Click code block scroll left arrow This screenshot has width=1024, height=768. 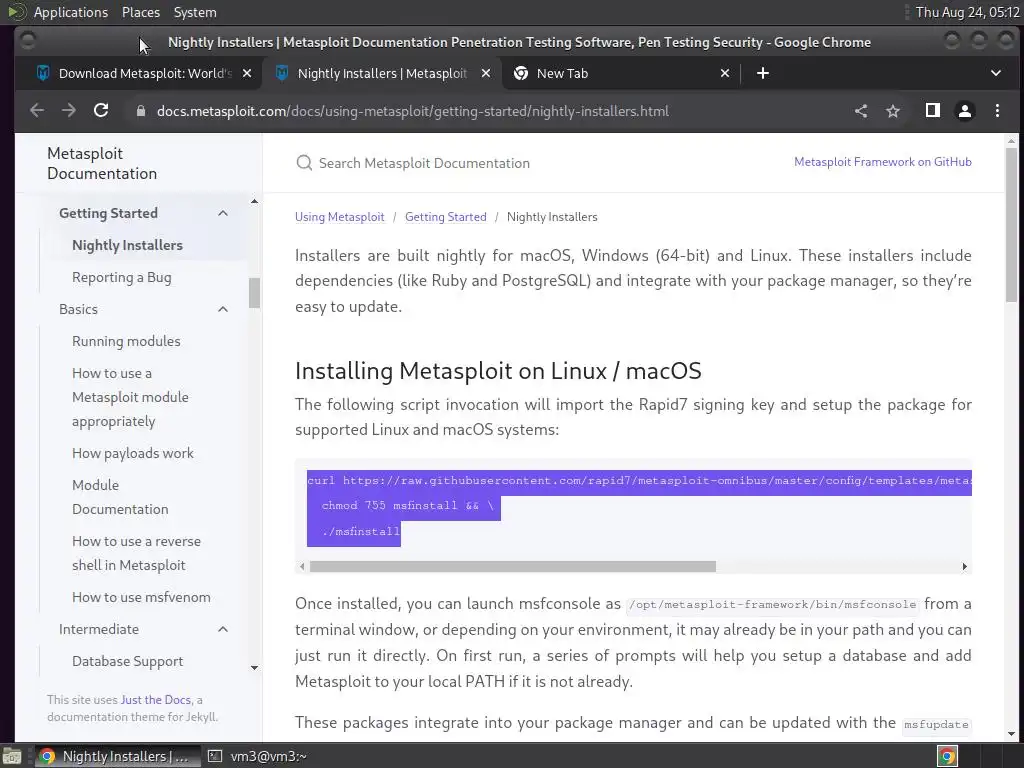point(302,566)
